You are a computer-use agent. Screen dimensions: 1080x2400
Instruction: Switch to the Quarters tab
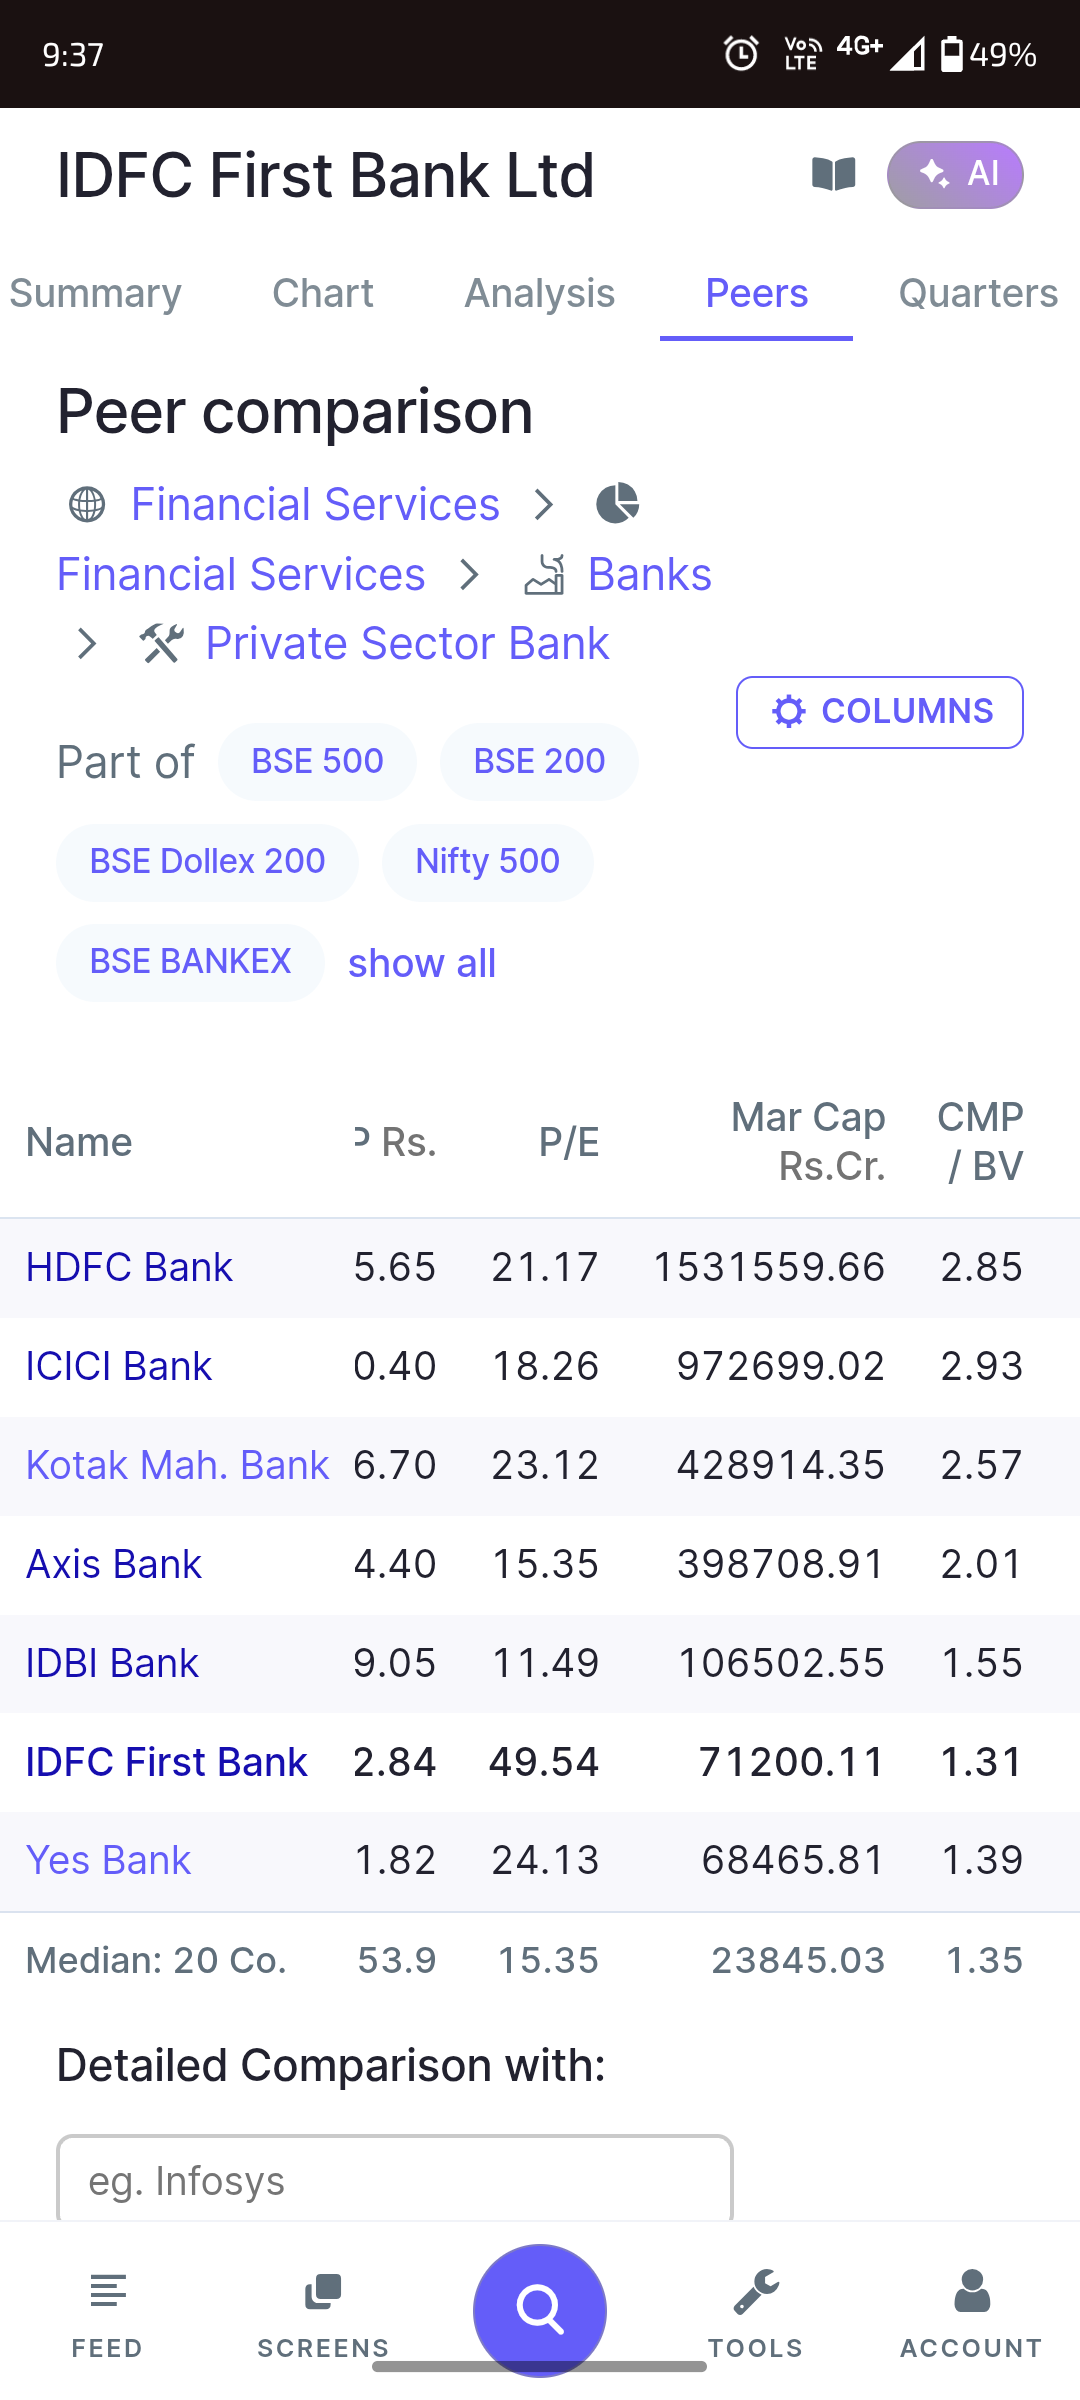click(978, 293)
